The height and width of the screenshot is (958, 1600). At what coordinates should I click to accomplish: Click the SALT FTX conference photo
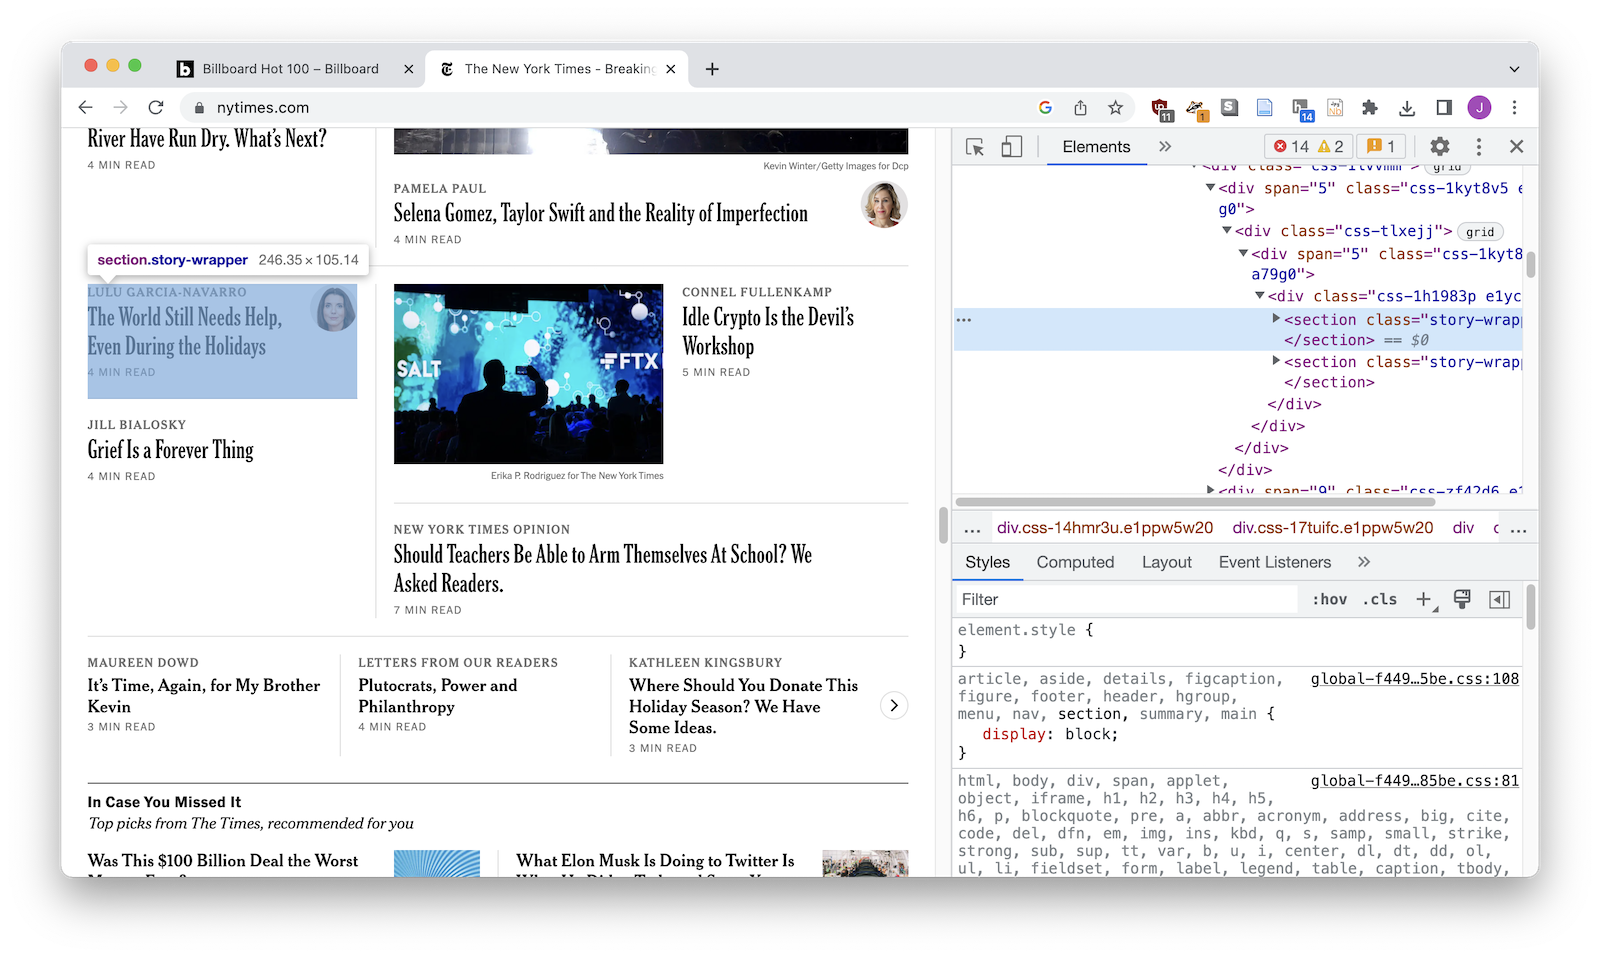[x=528, y=374]
